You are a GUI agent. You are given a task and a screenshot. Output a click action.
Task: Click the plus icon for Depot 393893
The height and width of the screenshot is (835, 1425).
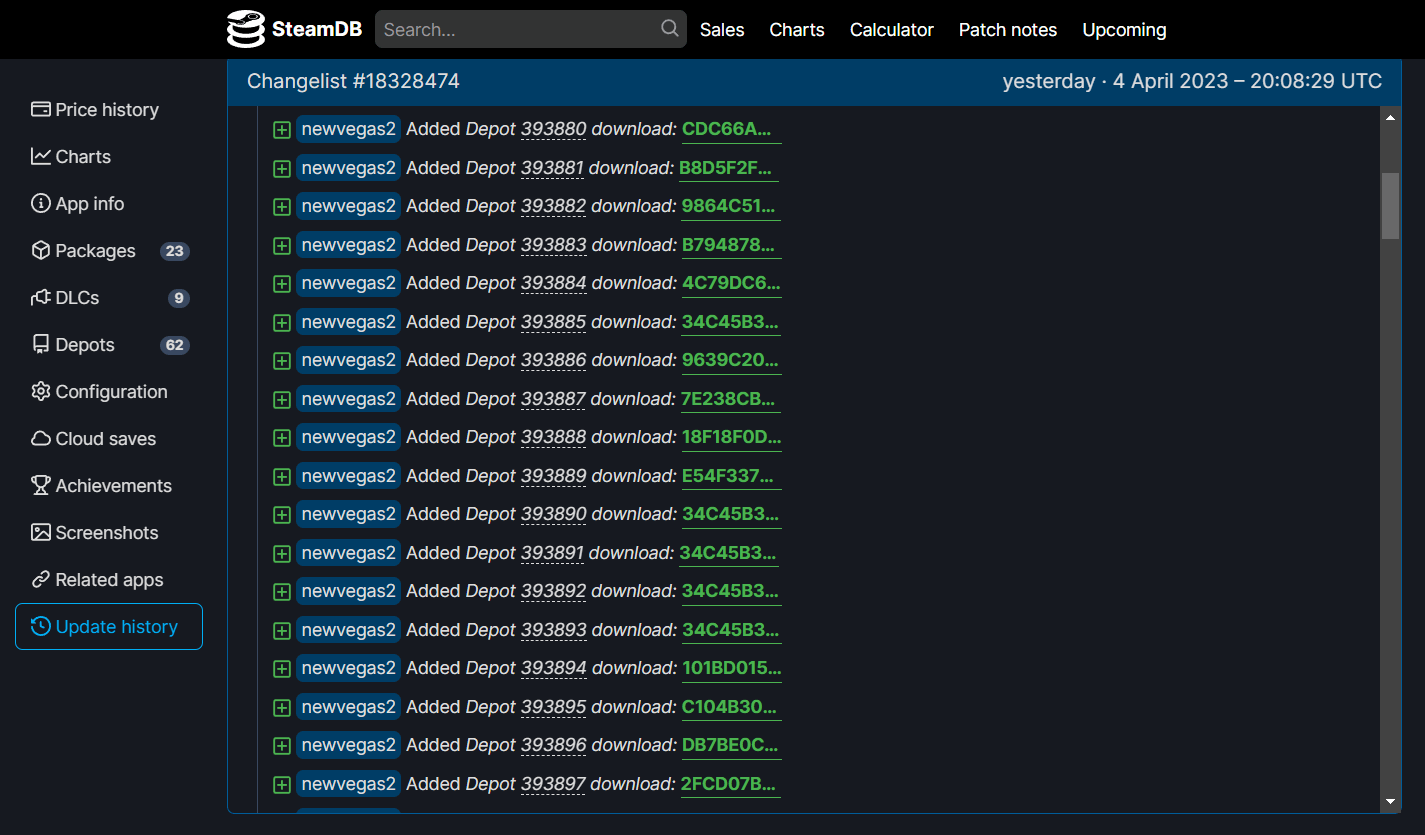[282, 630]
